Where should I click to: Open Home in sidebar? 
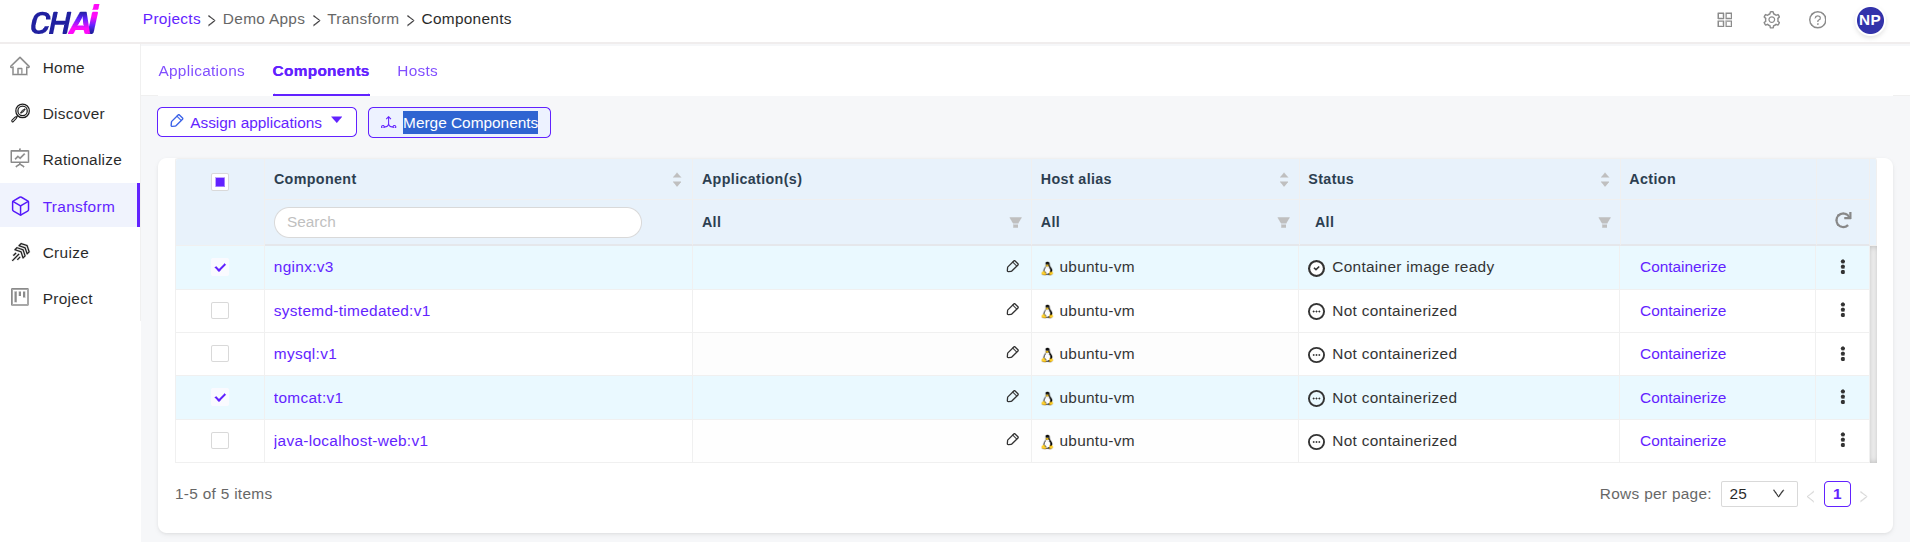coord(70,68)
